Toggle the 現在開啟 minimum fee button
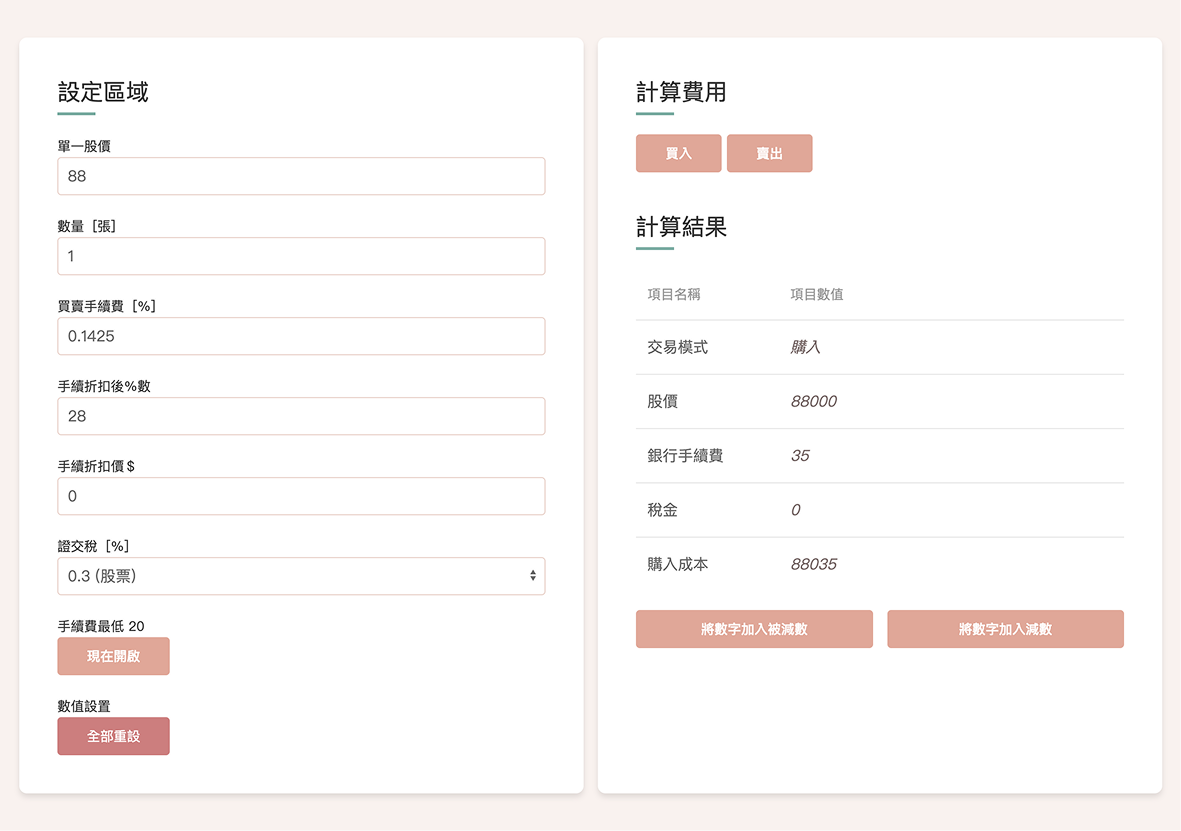The image size is (1181, 831). click(x=113, y=656)
